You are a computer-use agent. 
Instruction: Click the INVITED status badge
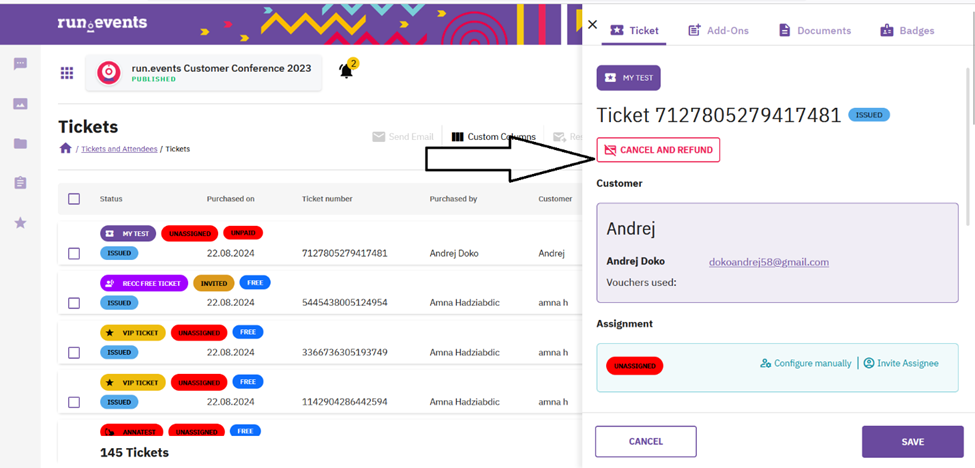pyautogui.click(x=214, y=283)
